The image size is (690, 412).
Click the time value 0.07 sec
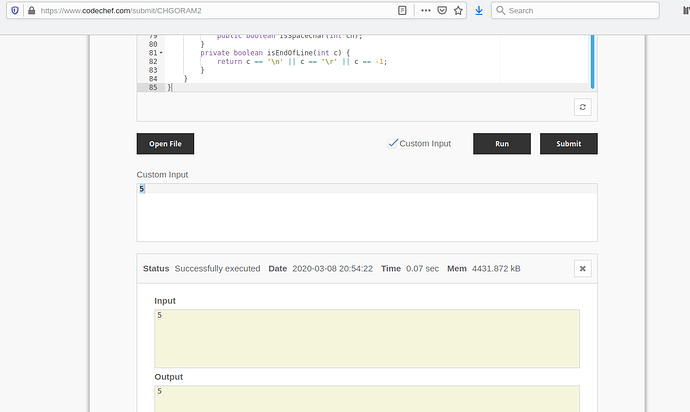(x=422, y=269)
